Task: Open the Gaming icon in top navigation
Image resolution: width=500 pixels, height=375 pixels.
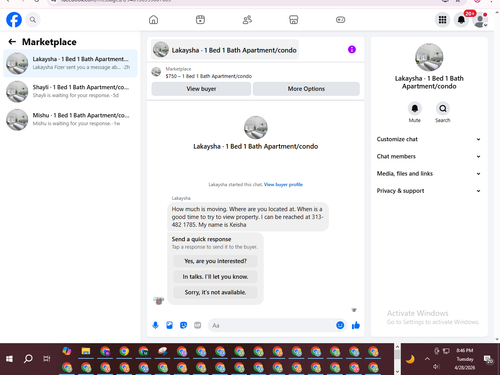Action: click(x=340, y=20)
